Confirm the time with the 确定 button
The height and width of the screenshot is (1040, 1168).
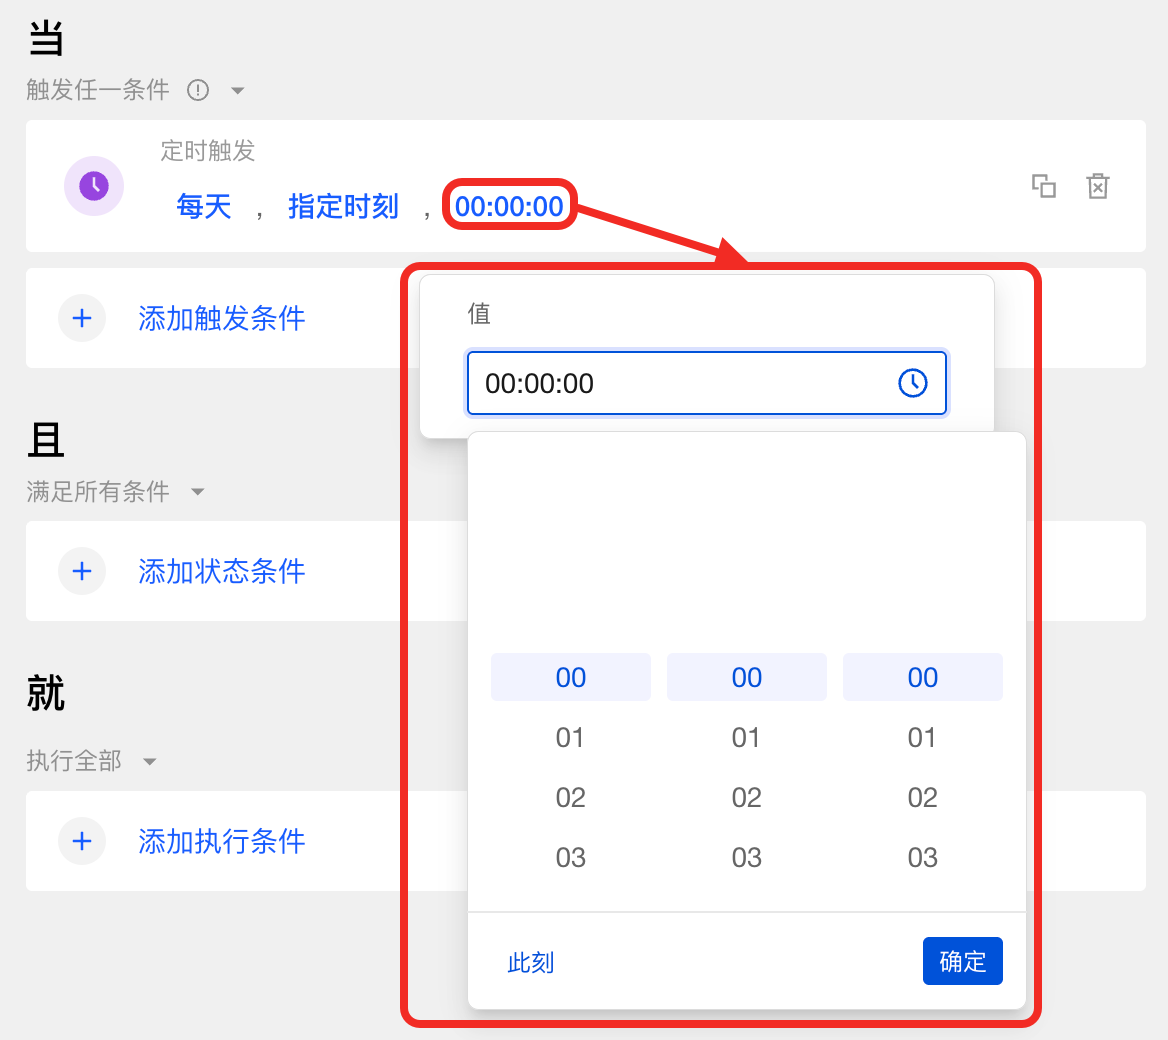click(962, 961)
